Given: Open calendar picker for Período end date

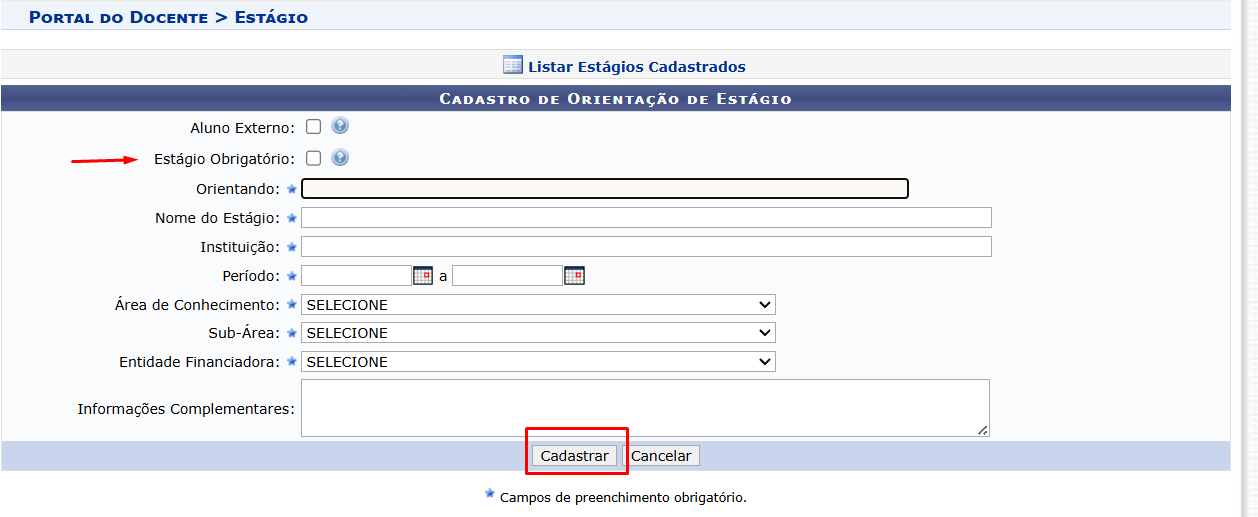Looking at the screenshot, I should tap(574, 276).
